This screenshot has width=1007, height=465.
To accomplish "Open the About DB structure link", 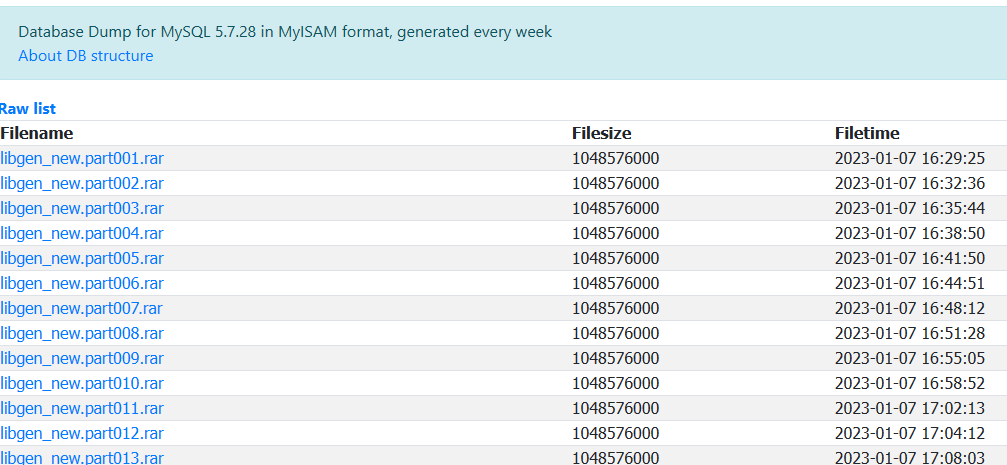I will point(85,56).
